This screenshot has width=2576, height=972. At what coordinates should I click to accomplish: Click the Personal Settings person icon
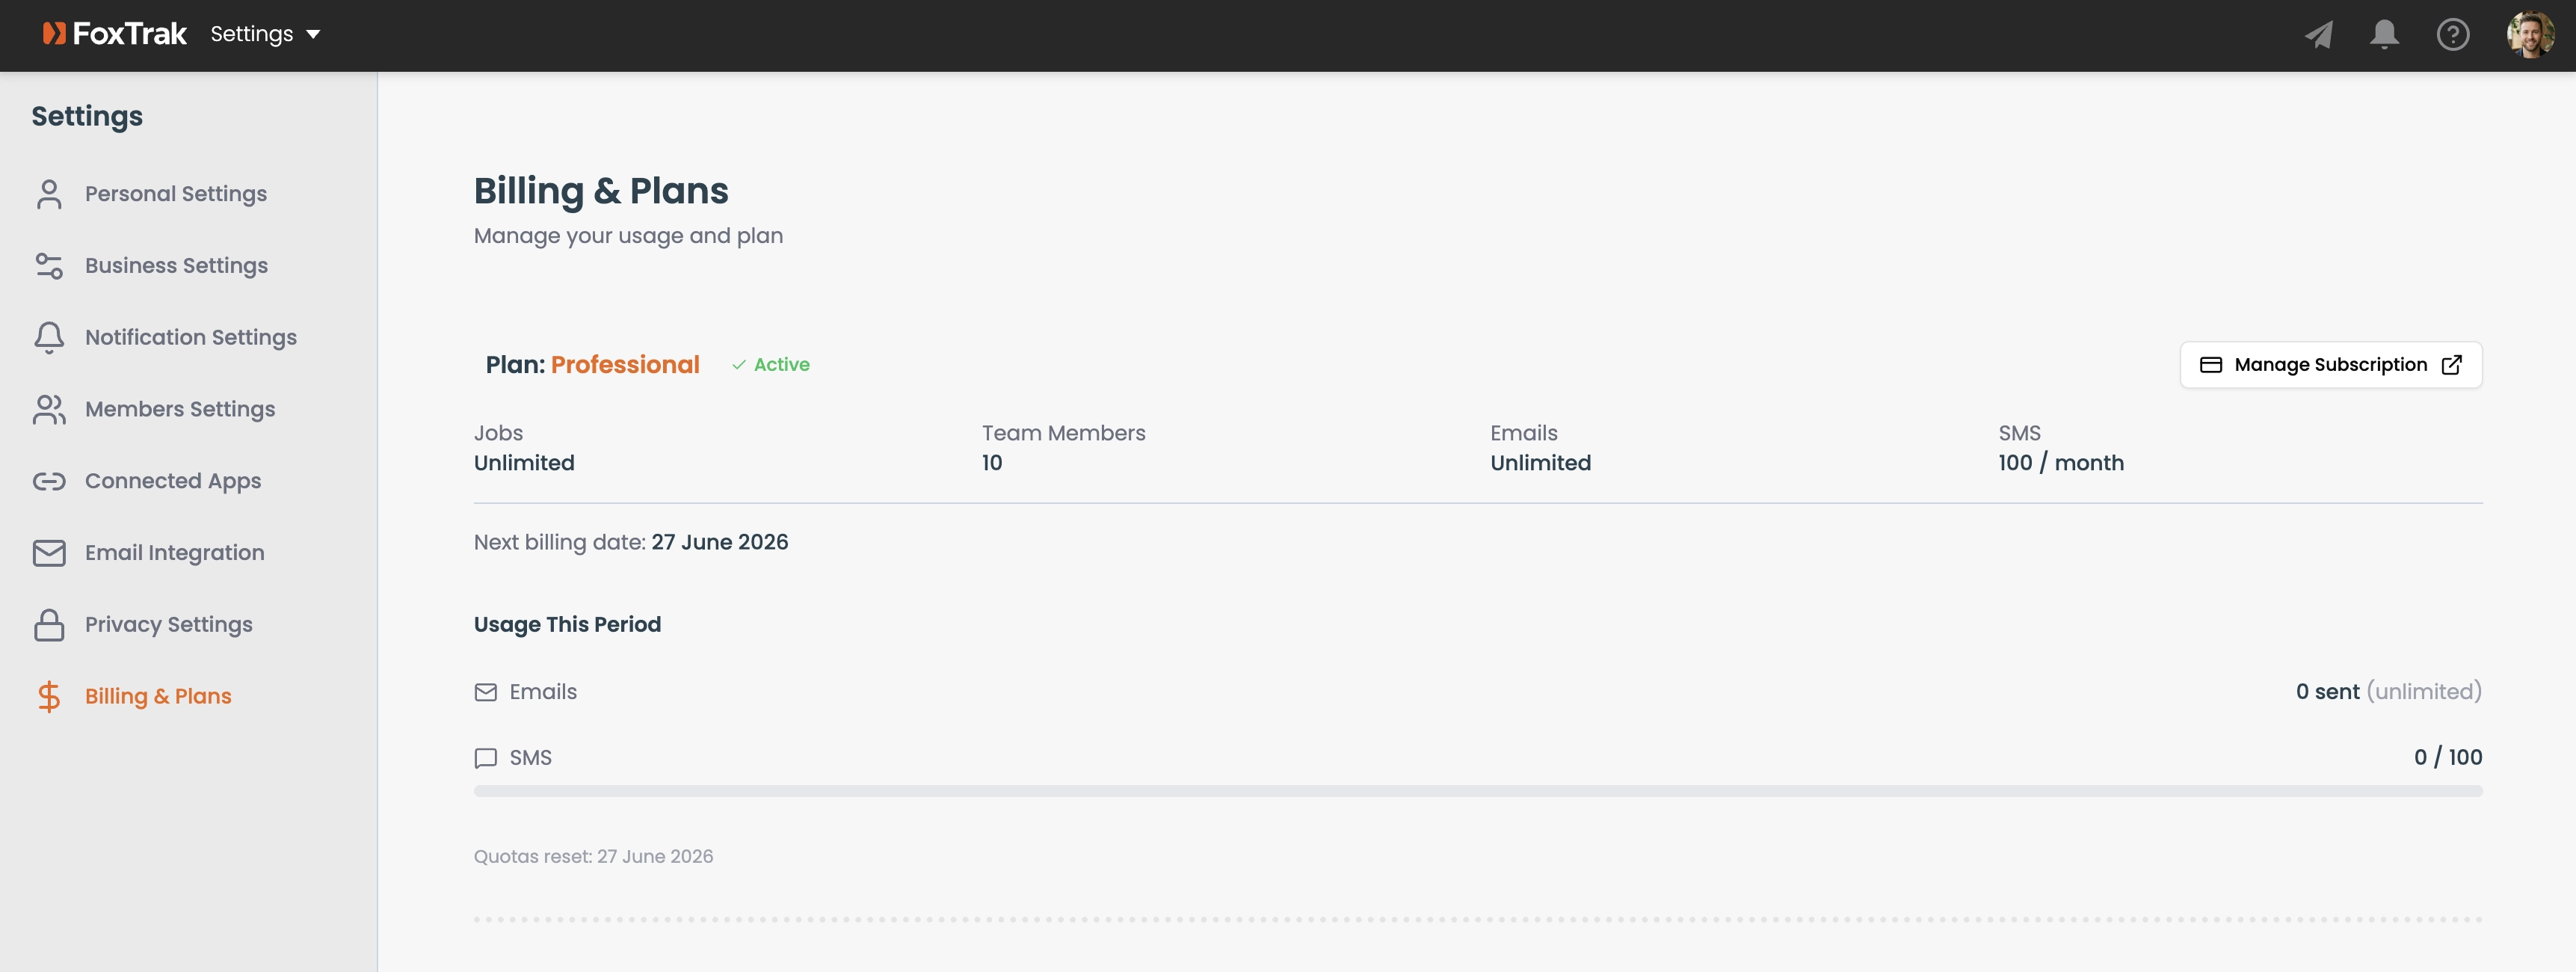(x=49, y=194)
